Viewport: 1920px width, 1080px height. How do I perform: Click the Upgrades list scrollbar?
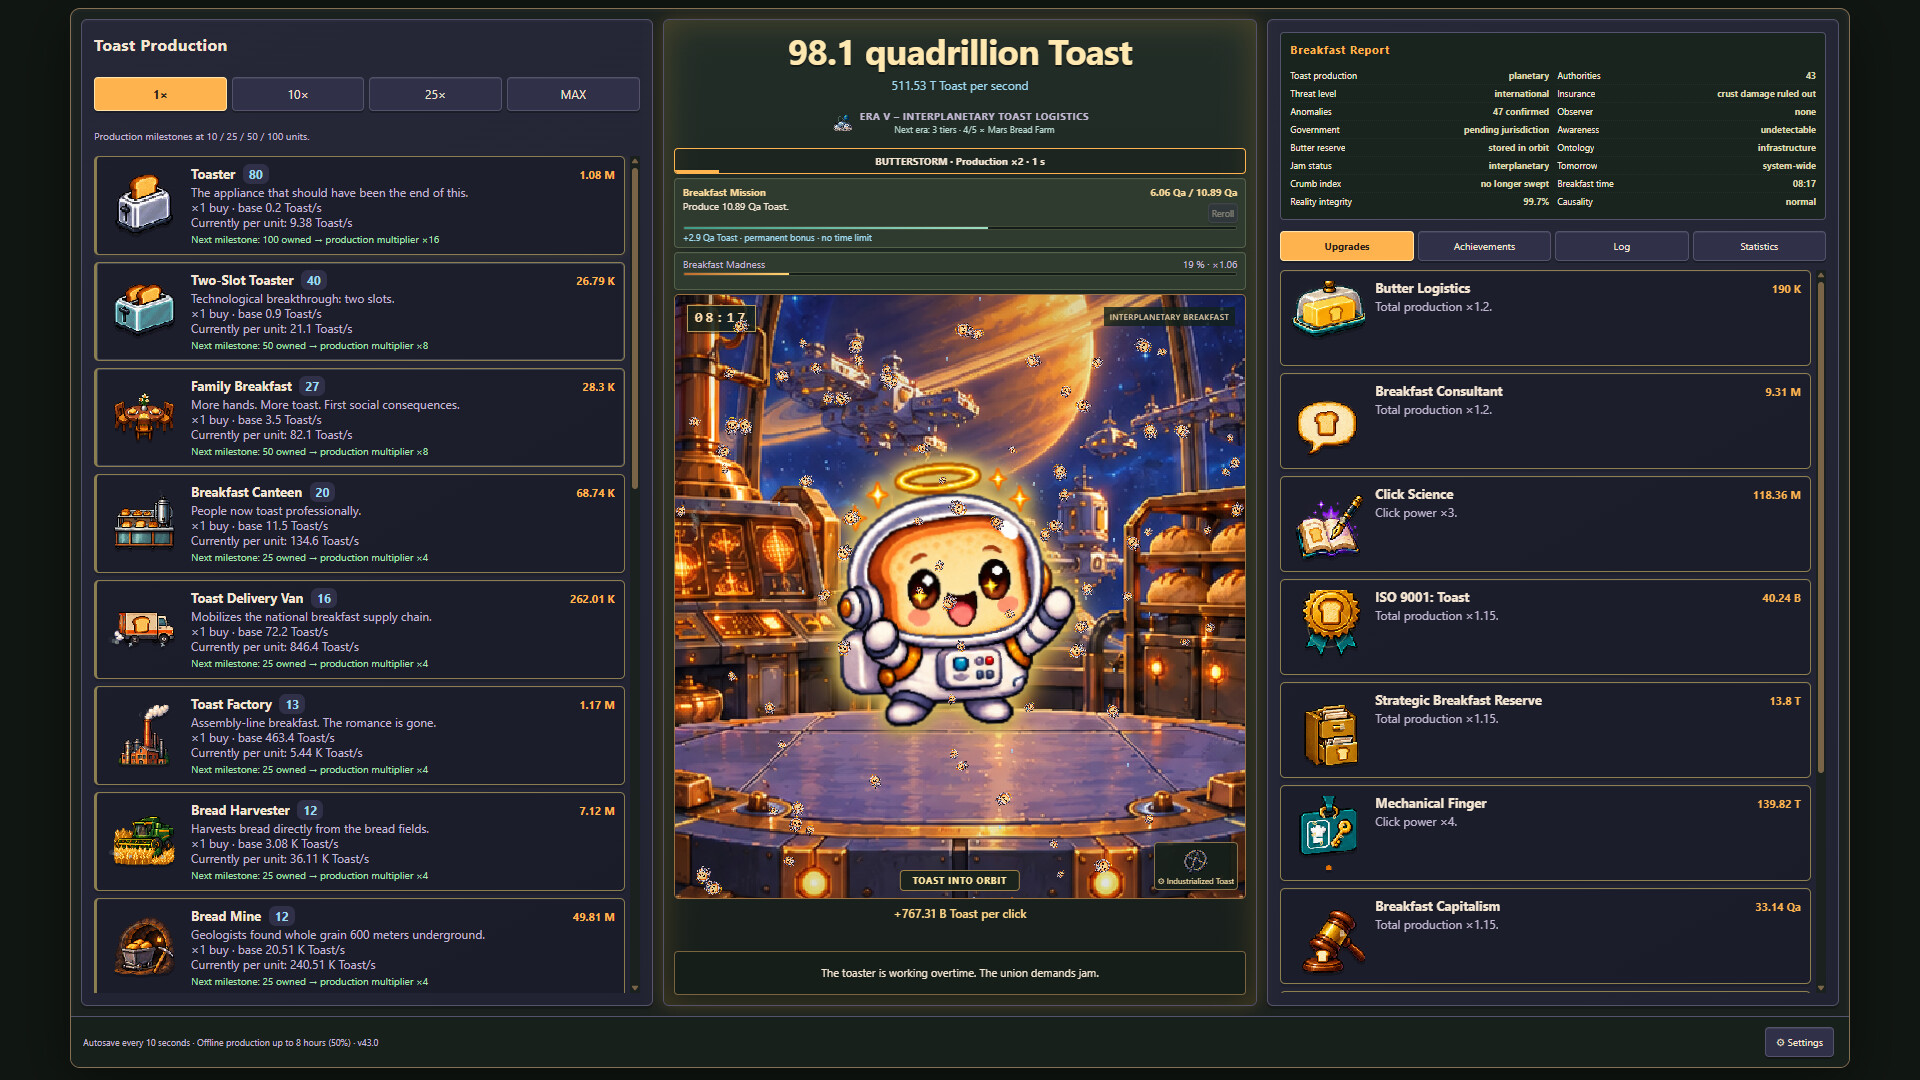click(1821, 525)
